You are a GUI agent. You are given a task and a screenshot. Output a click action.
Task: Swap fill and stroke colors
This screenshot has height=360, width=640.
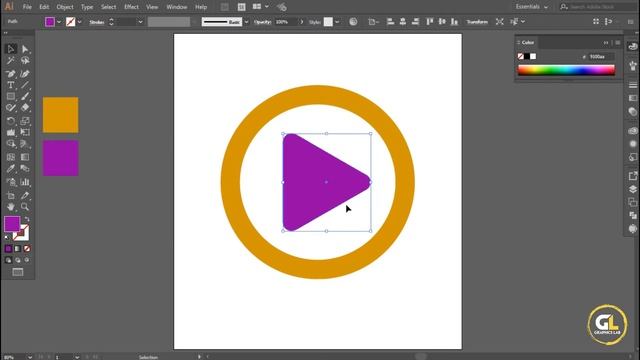(x=27, y=219)
